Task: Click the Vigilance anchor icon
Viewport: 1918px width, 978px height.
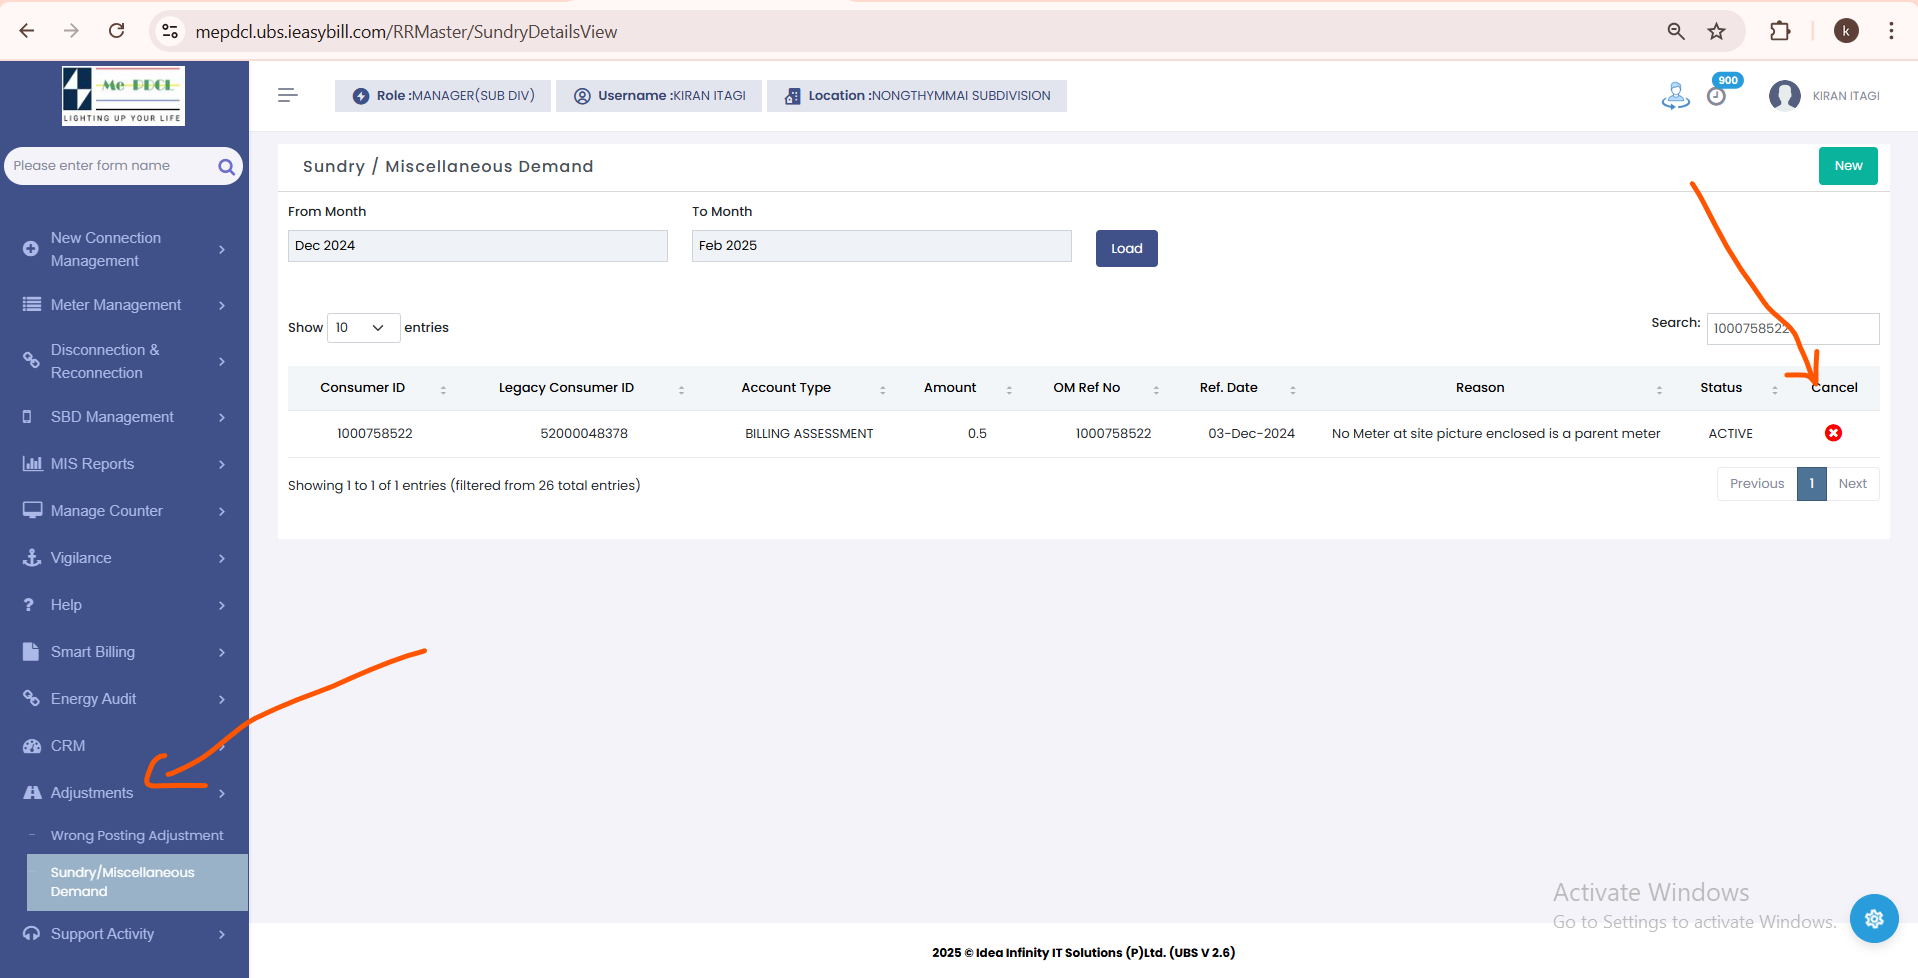Action: (x=32, y=557)
